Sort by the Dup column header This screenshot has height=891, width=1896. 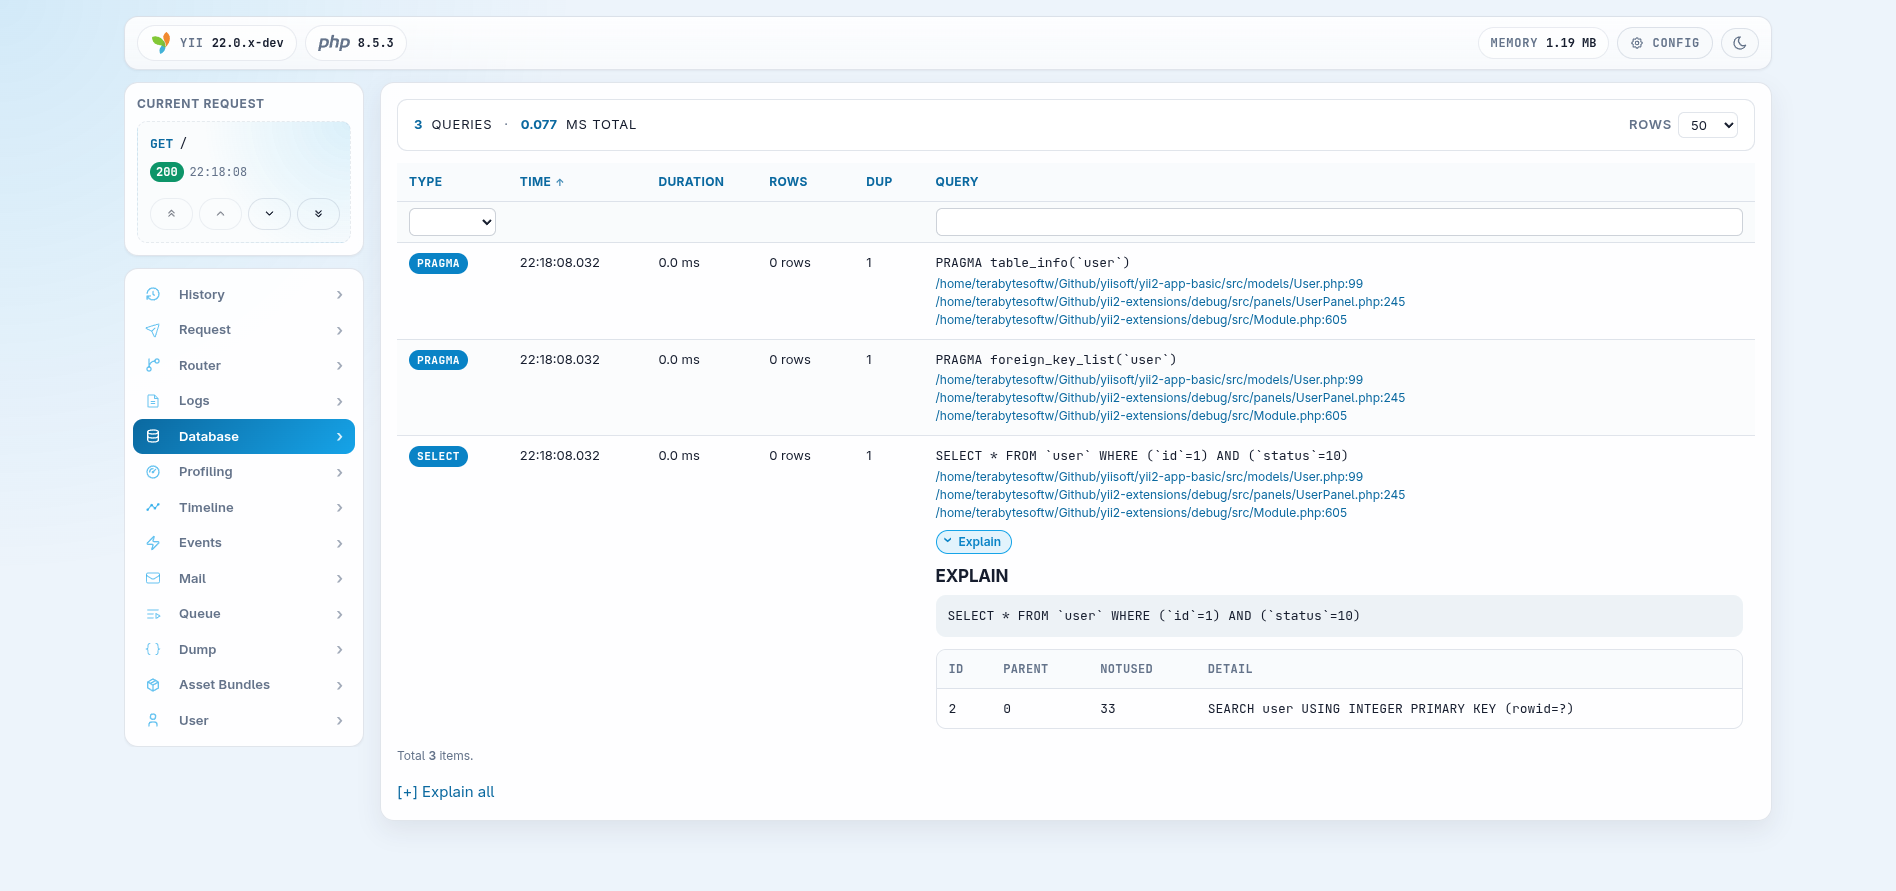[879, 182]
